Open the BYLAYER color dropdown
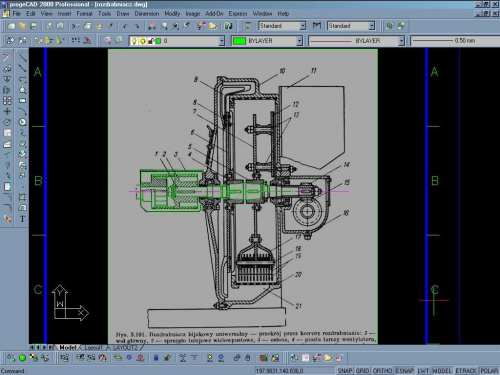Viewport: 500px width, 375px height. [x=299, y=41]
